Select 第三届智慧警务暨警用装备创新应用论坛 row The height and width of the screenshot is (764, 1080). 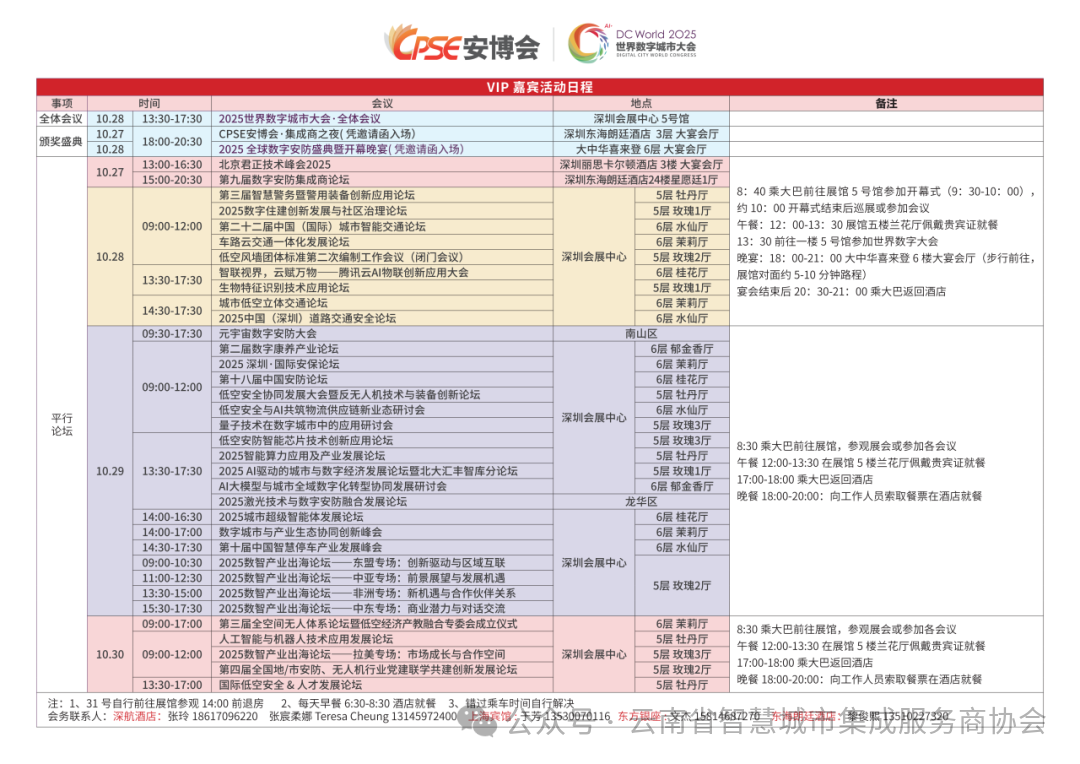(x=382, y=195)
